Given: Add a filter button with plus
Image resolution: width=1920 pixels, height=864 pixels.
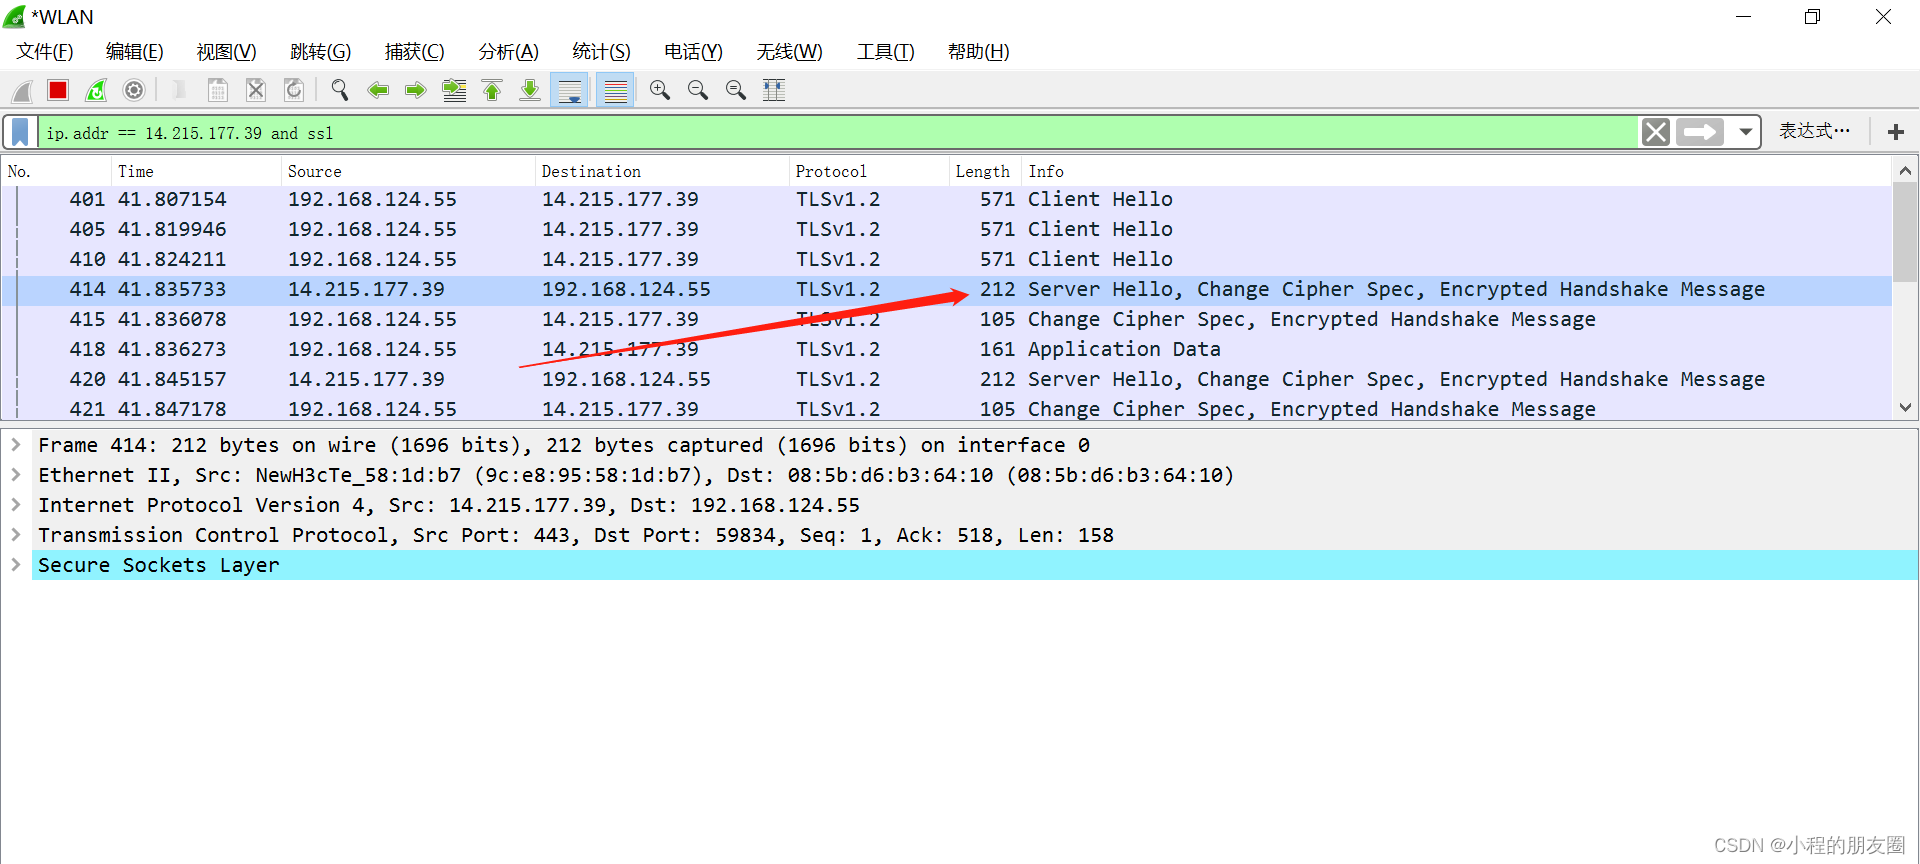Looking at the screenshot, I should click(x=1895, y=132).
